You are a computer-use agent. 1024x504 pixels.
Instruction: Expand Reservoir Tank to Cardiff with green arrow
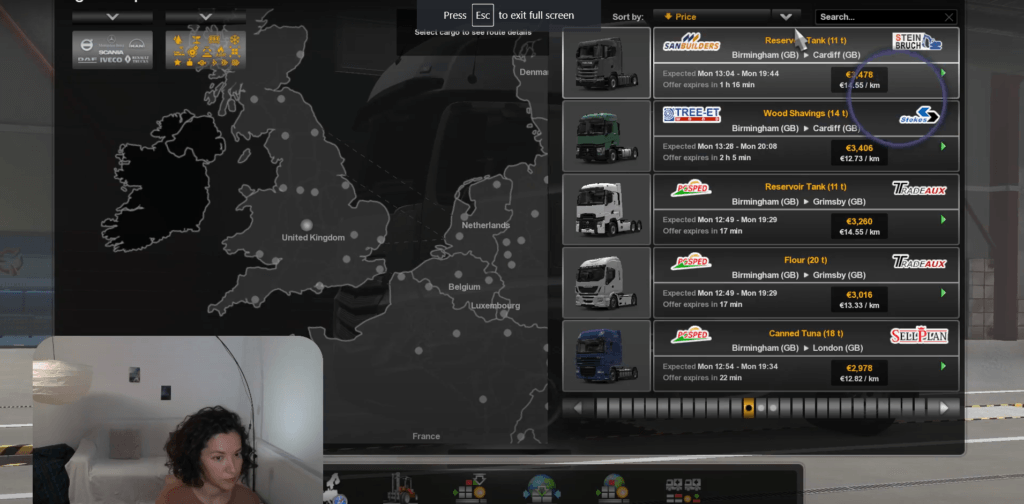coord(943,73)
